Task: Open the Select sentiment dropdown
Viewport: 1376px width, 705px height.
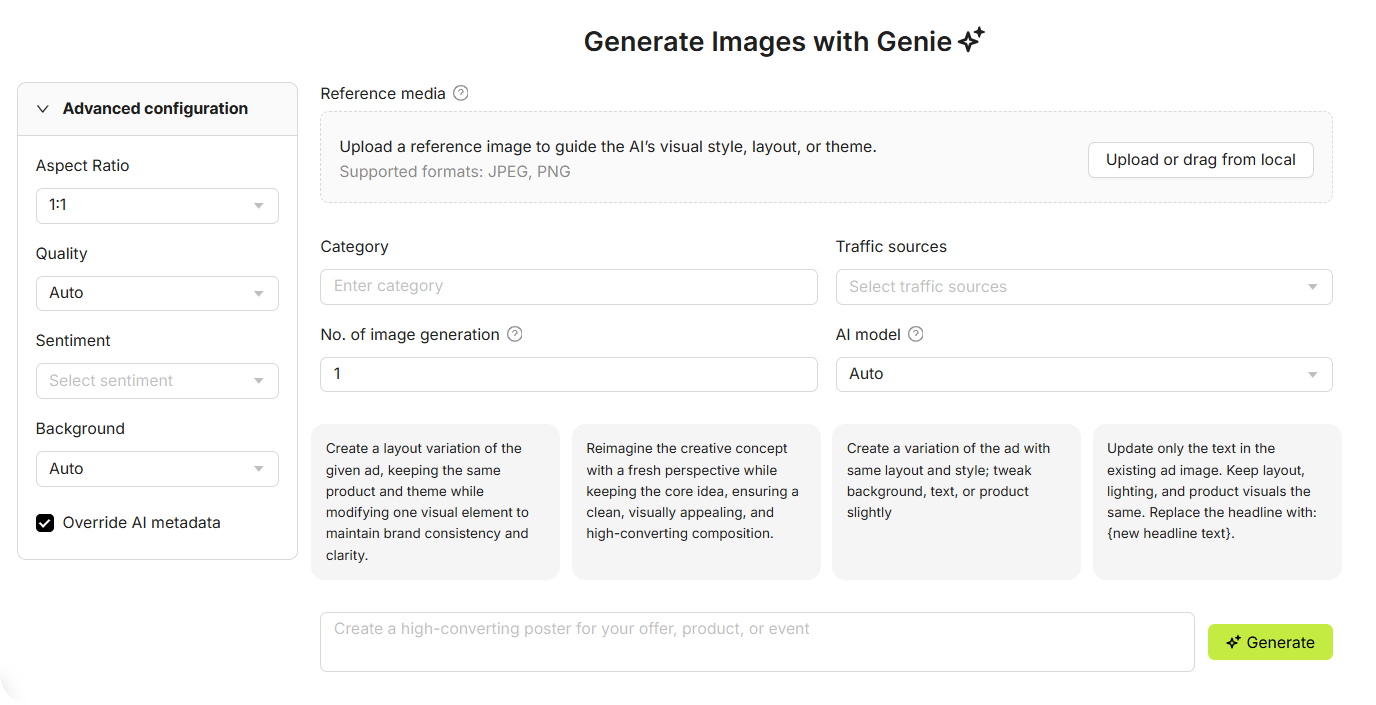Action: (157, 381)
